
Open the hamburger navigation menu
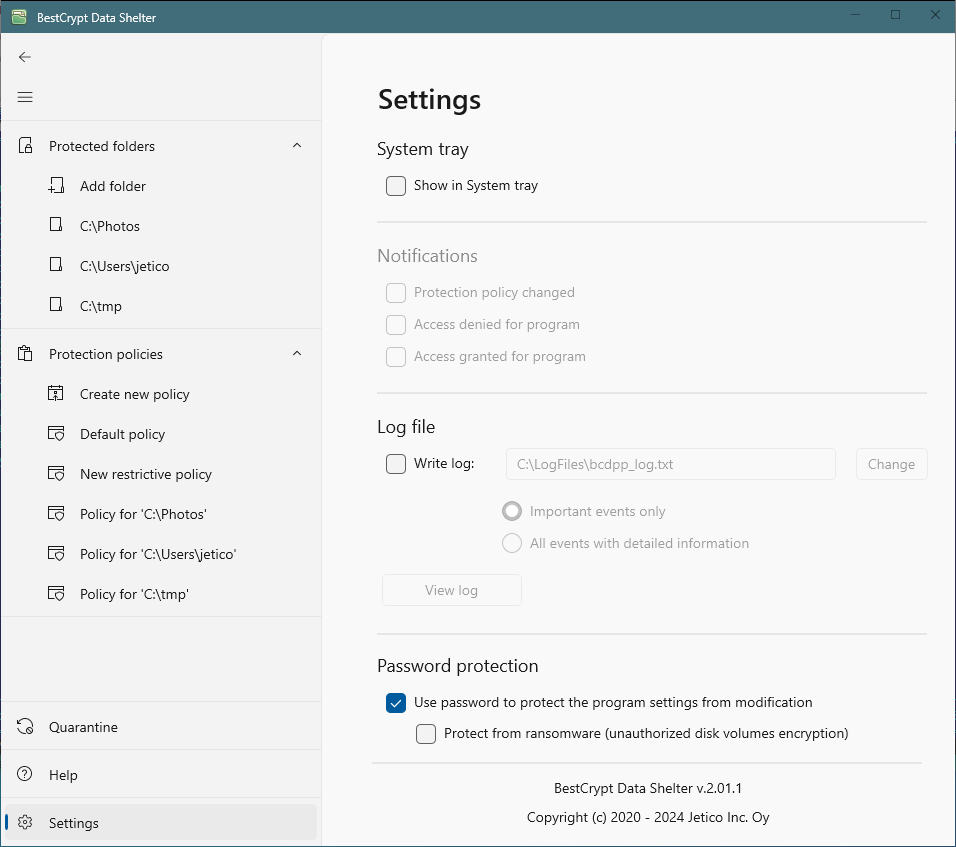coord(25,97)
